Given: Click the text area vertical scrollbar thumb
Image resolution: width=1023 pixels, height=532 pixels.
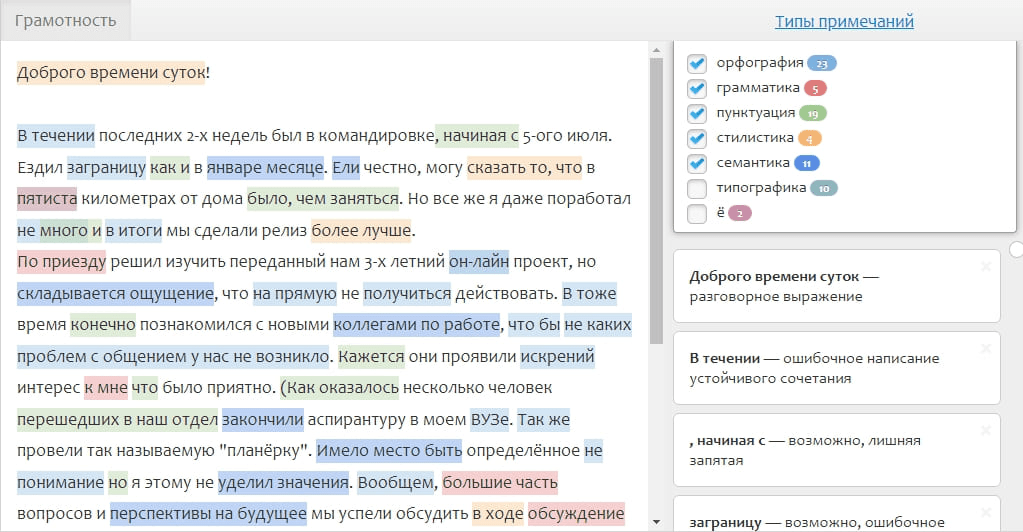Looking at the screenshot, I should [656, 201].
